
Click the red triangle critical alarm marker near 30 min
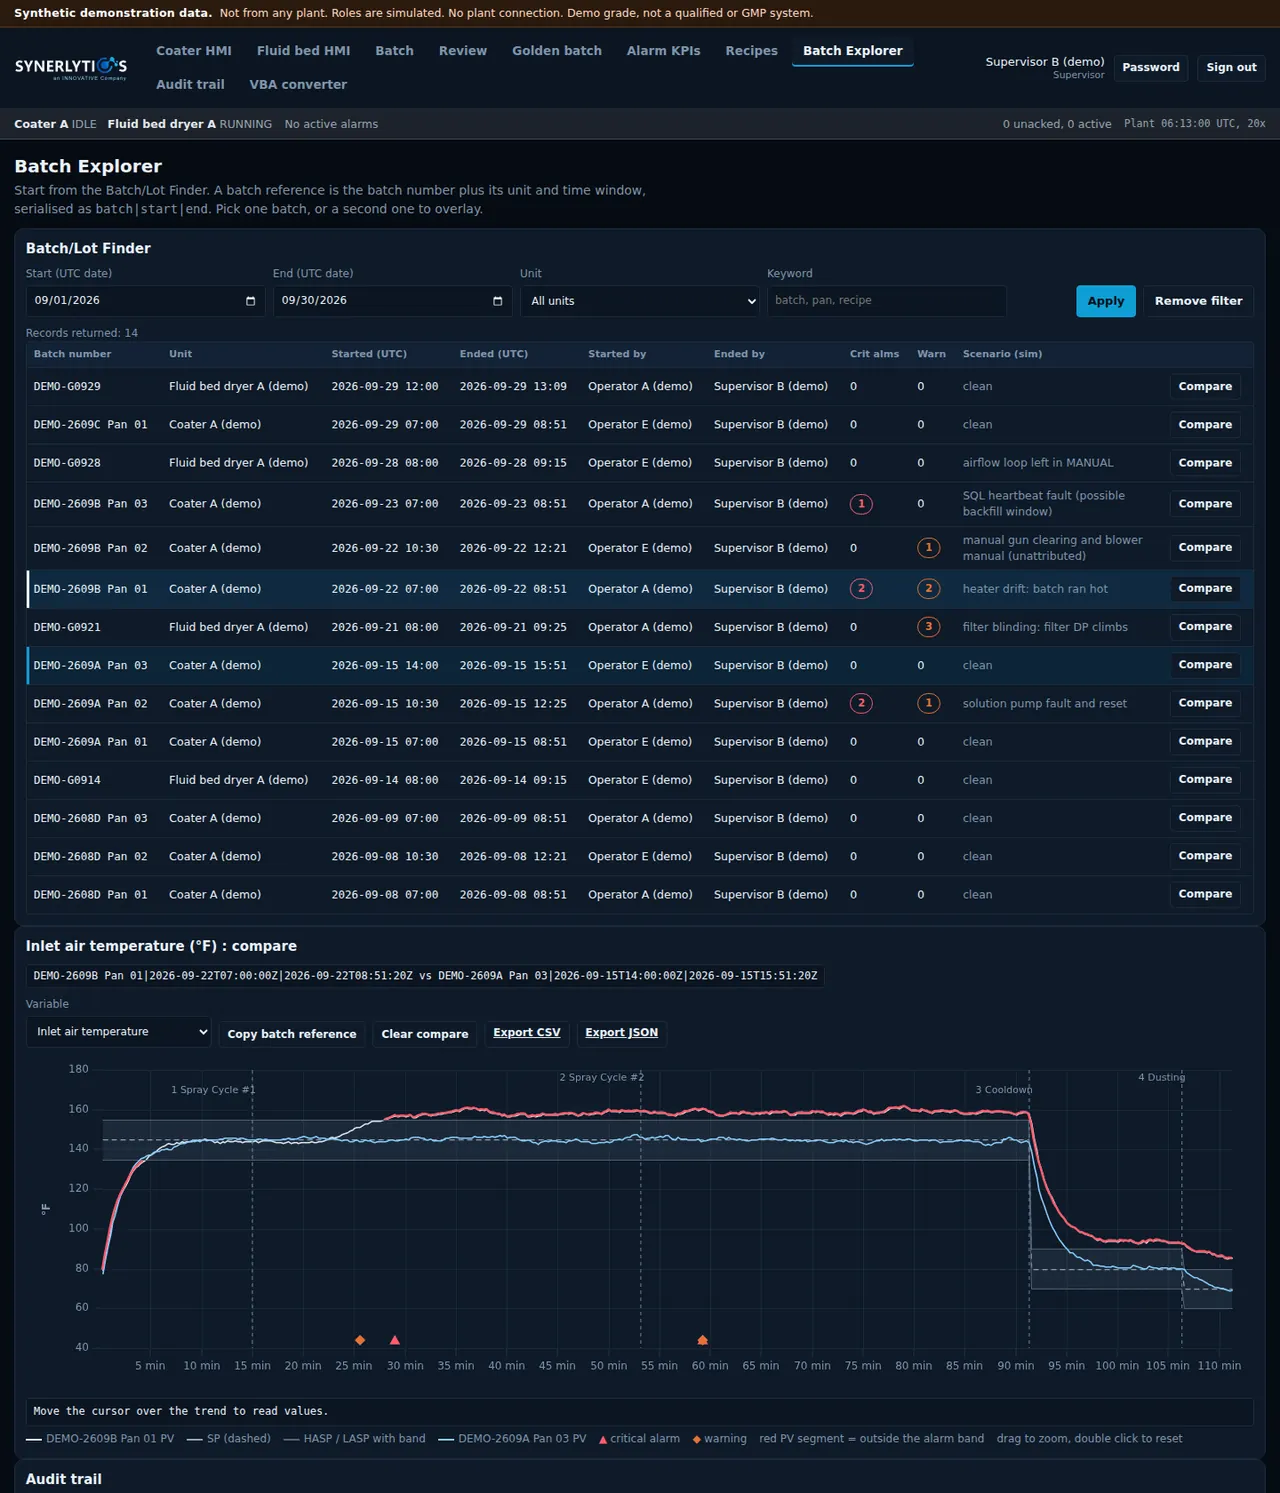click(395, 1340)
